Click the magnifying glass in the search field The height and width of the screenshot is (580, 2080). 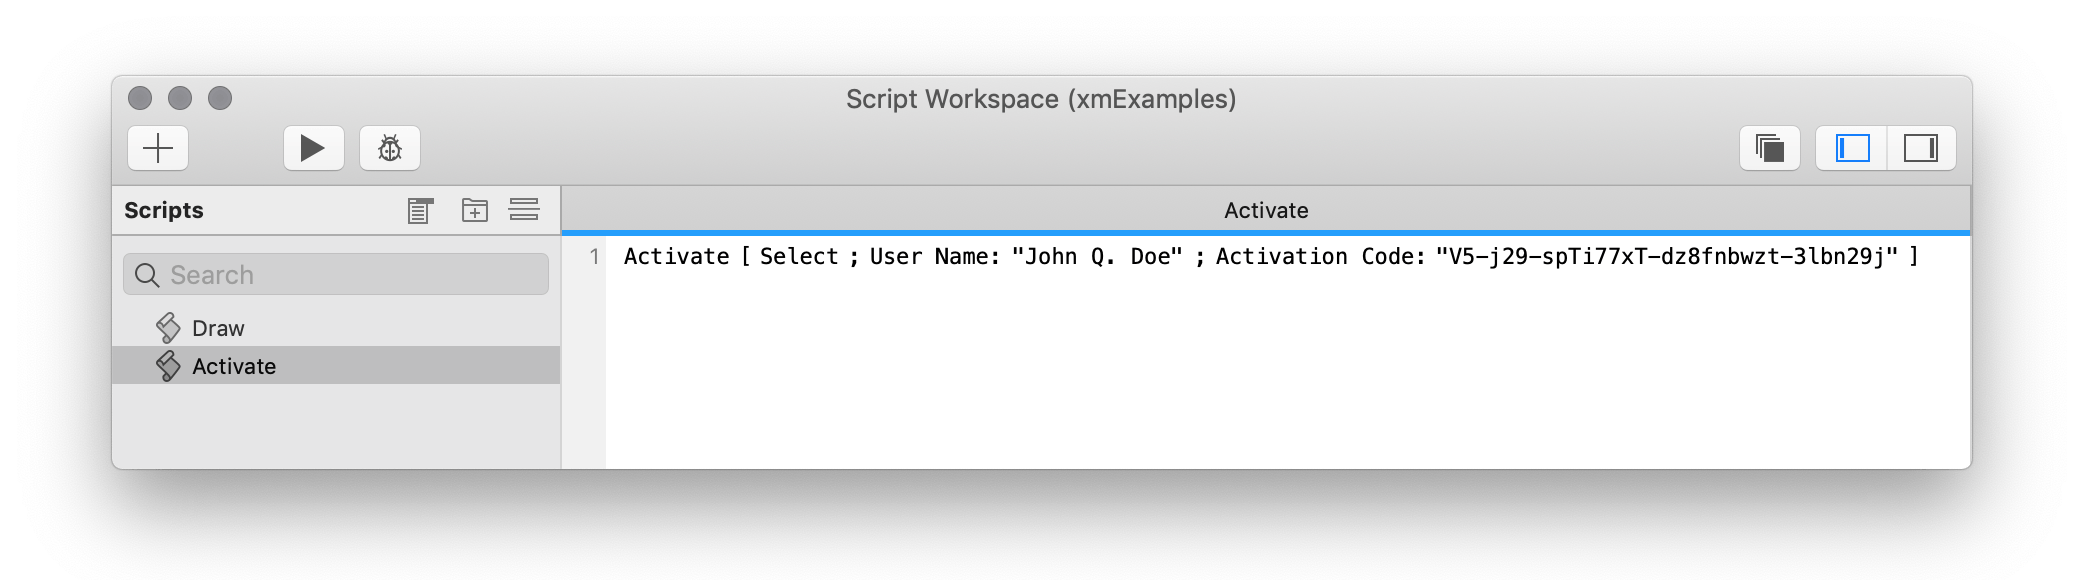pyautogui.click(x=145, y=274)
